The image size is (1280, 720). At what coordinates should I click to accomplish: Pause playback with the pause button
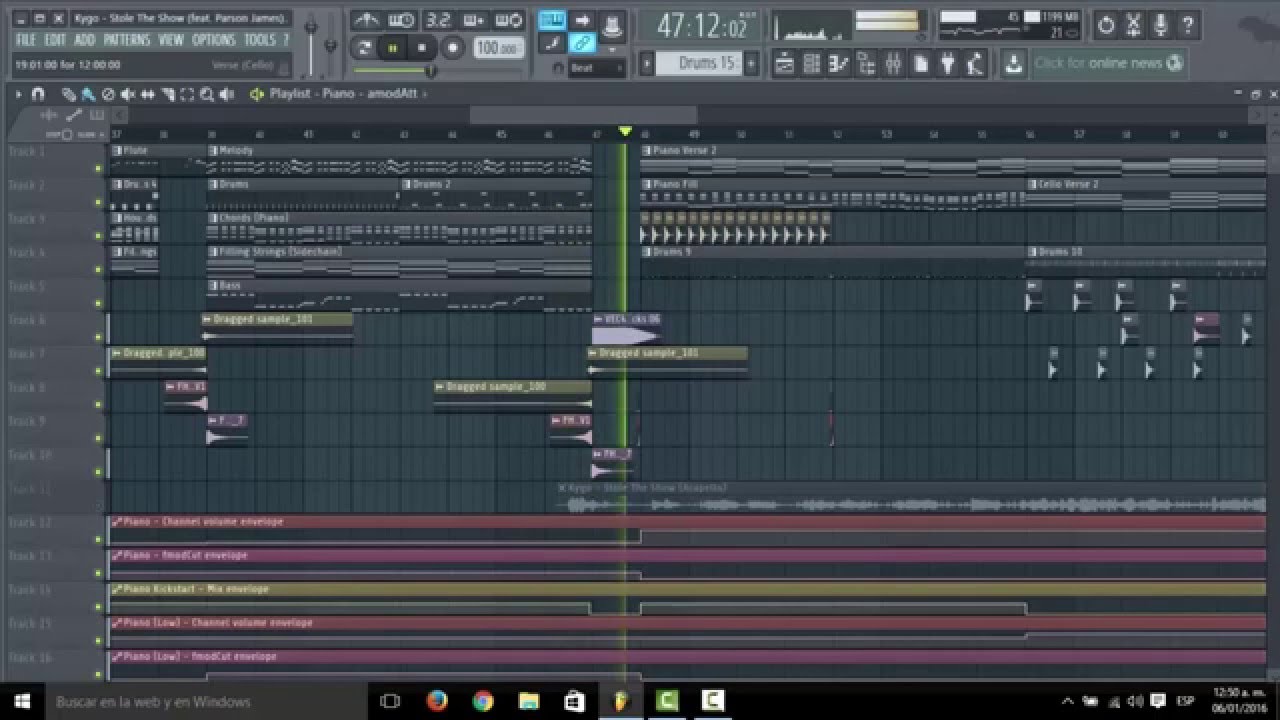point(393,47)
